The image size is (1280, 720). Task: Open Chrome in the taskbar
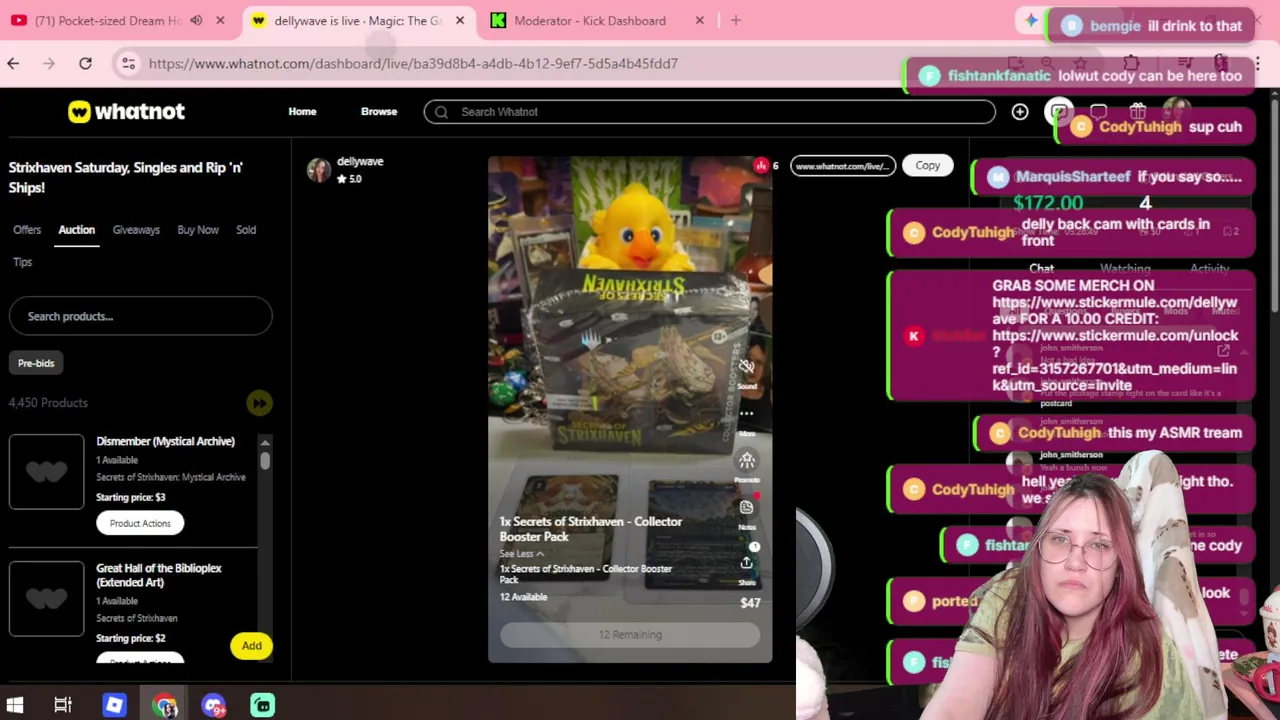(x=165, y=705)
